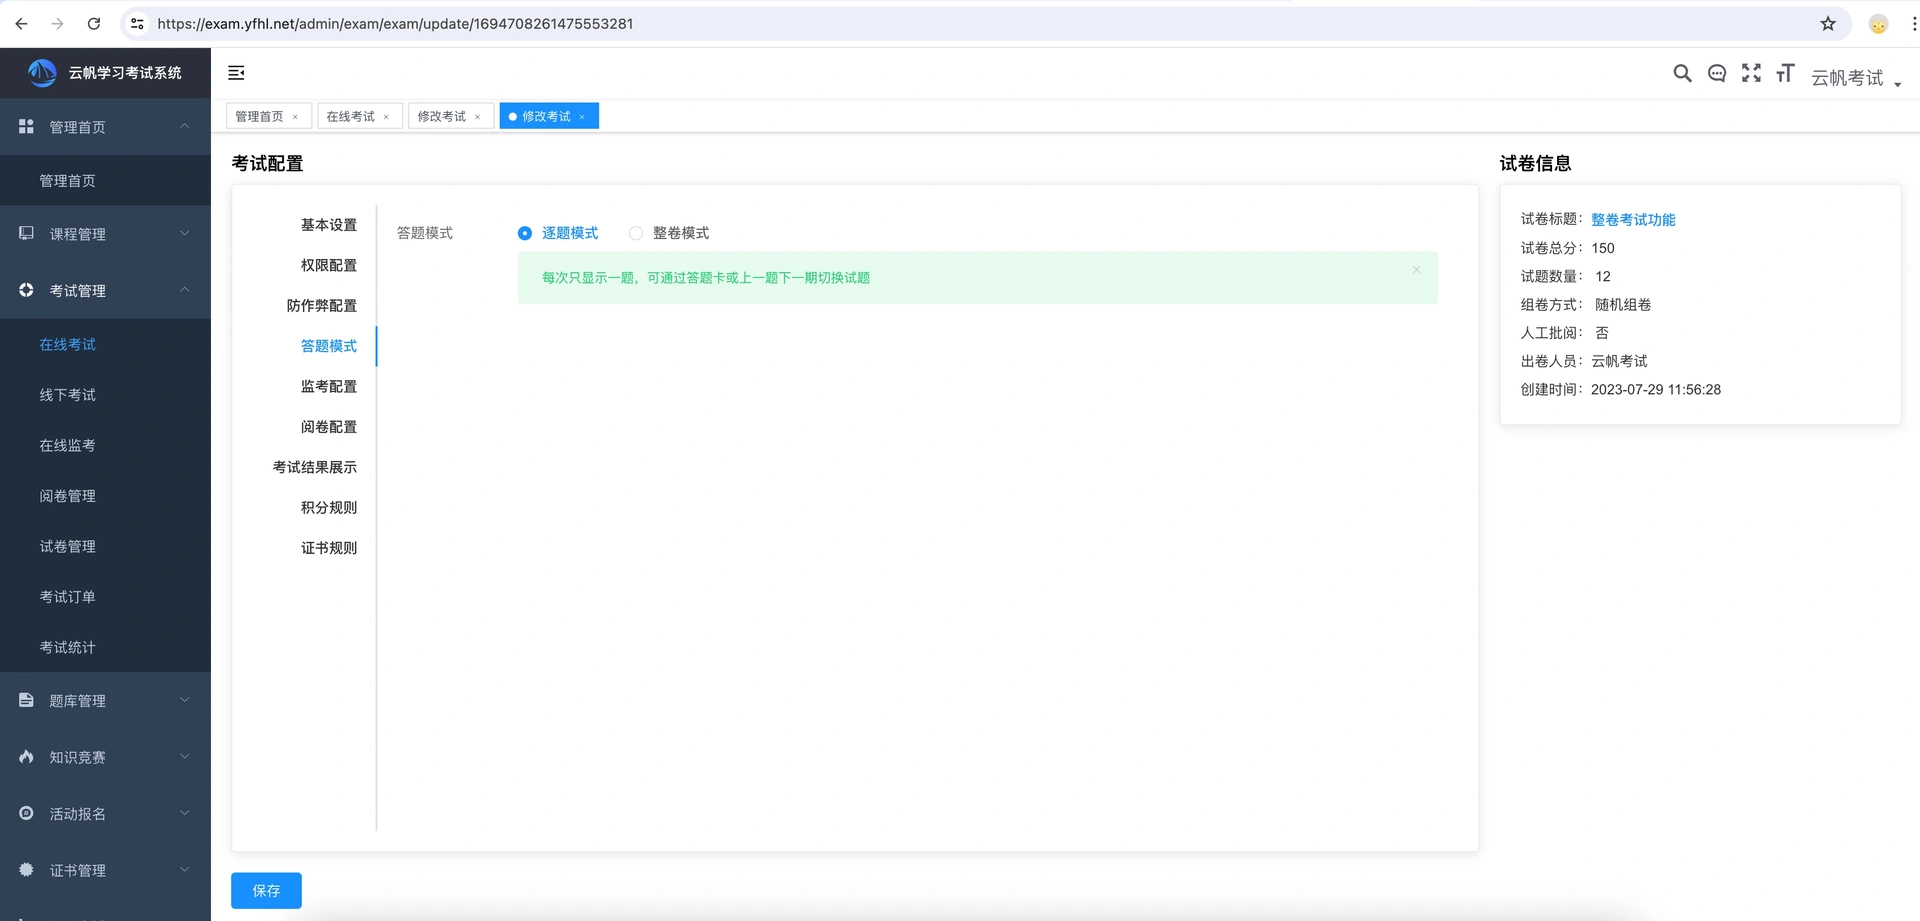This screenshot has width=1920, height=921.
Task: Select 逐题模式 radio option
Action: point(558,233)
